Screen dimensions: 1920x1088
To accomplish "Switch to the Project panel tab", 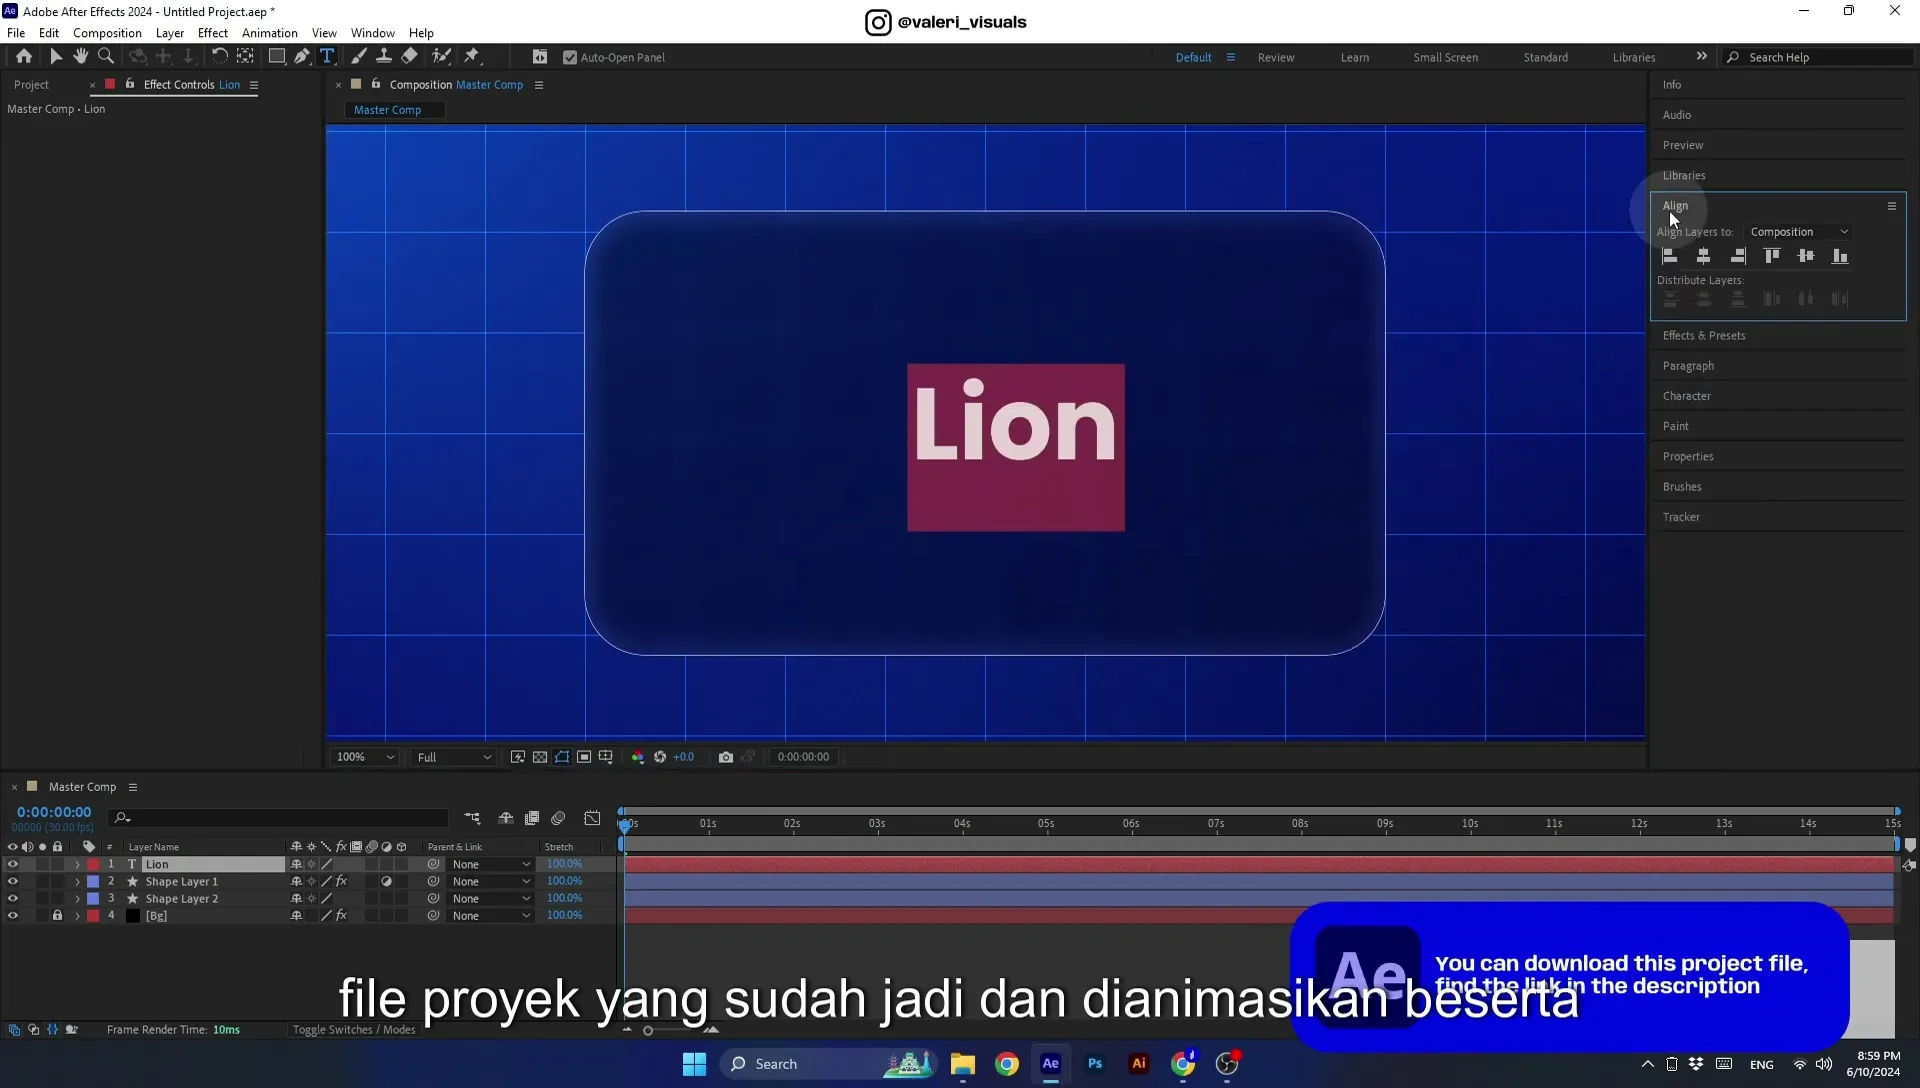I will [x=31, y=85].
